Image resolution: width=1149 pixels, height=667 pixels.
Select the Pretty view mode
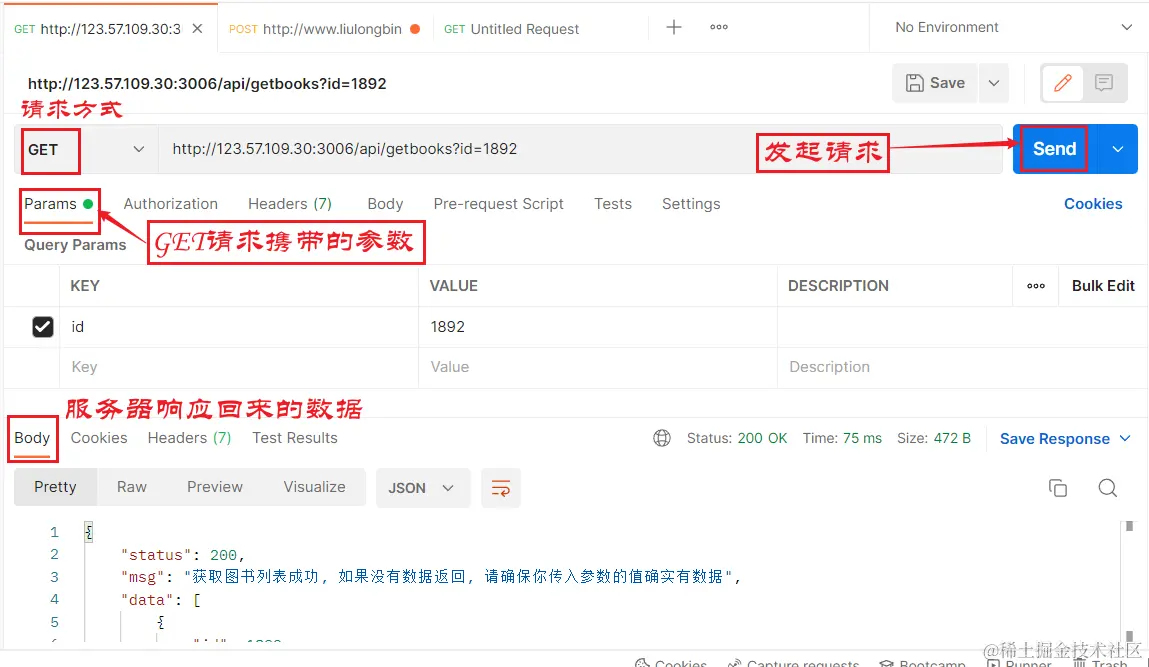55,487
